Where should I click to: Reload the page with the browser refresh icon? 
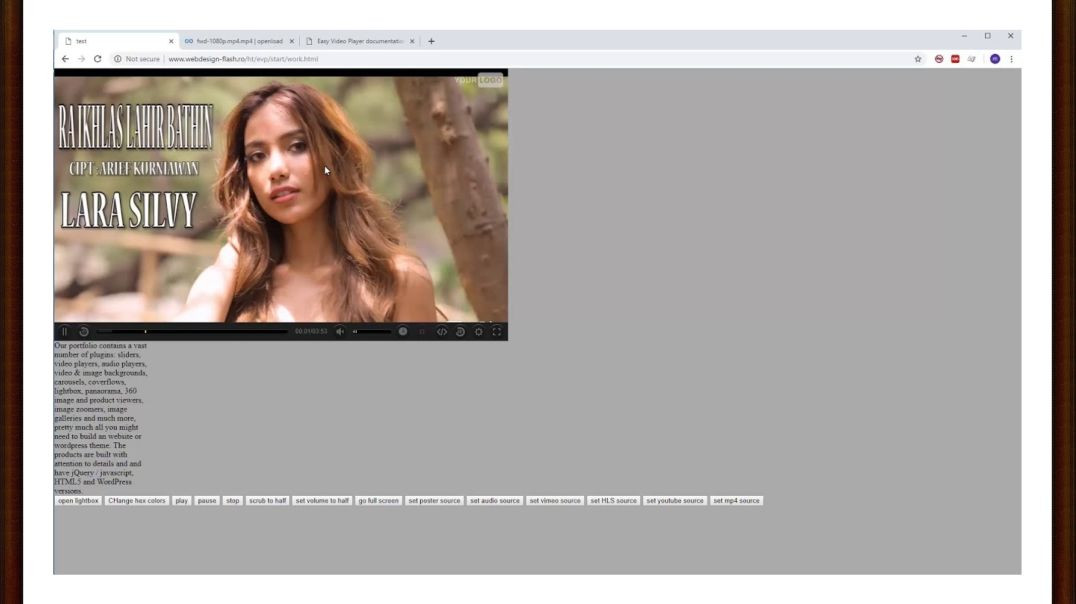[97, 59]
